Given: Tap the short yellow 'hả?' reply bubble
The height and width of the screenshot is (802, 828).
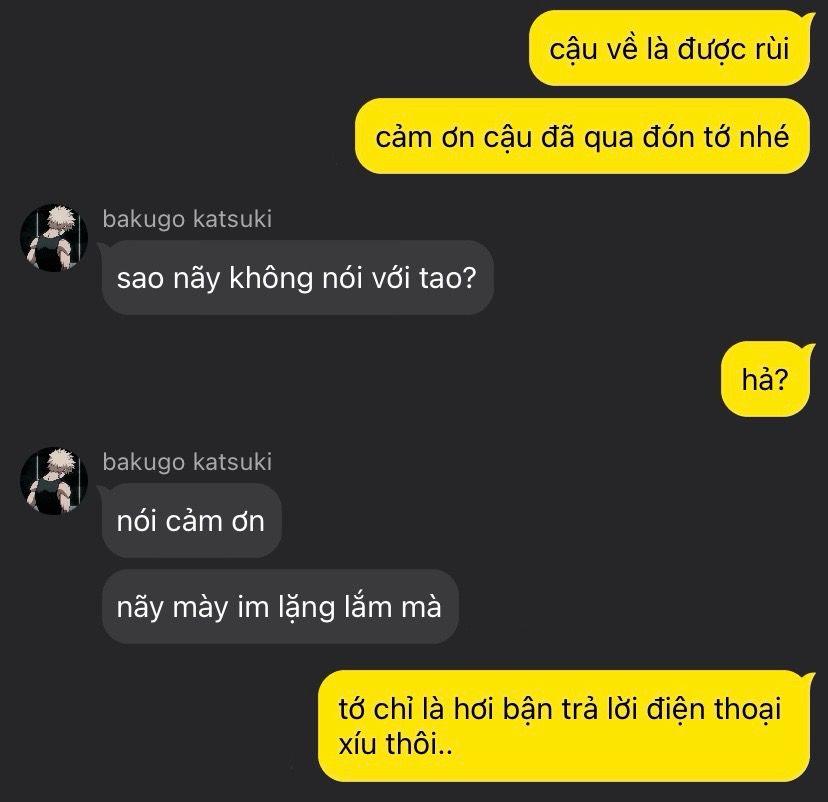Looking at the screenshot, I should pyautogui.click(x=765, y=379).
